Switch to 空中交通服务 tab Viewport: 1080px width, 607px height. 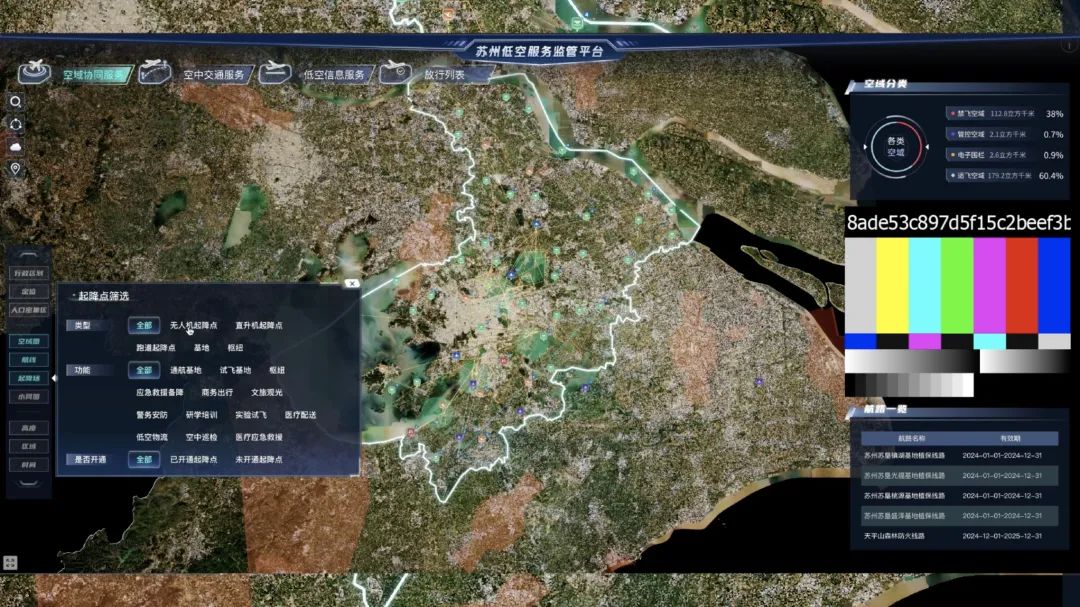[213, 74]
